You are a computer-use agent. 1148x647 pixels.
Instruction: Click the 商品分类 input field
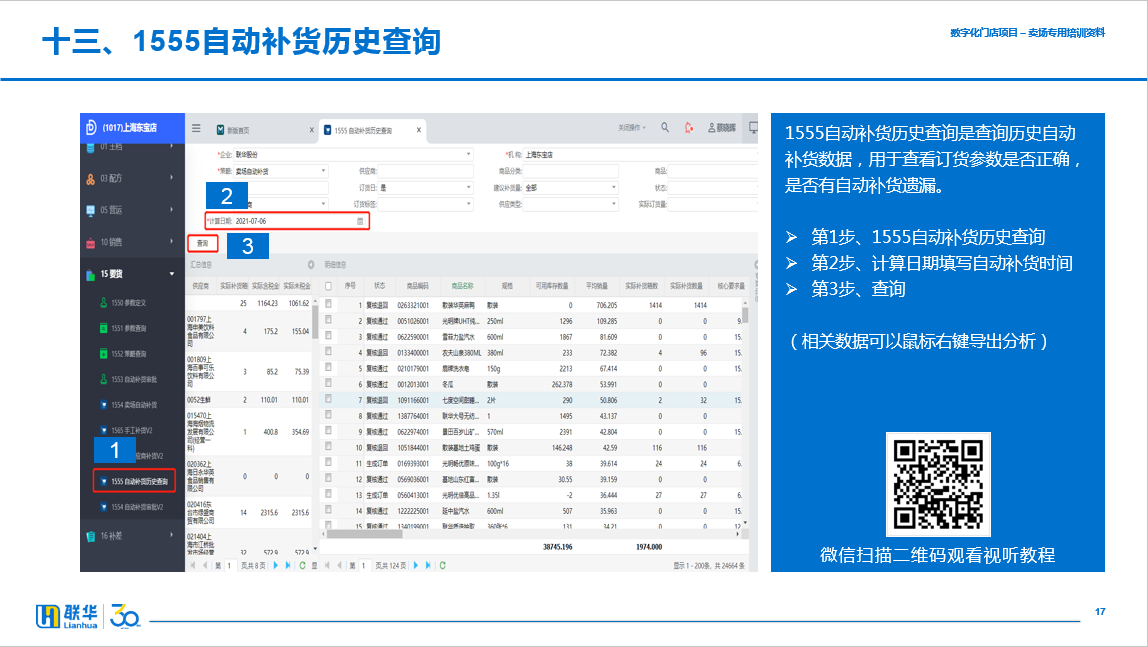[x=570, y=171]
